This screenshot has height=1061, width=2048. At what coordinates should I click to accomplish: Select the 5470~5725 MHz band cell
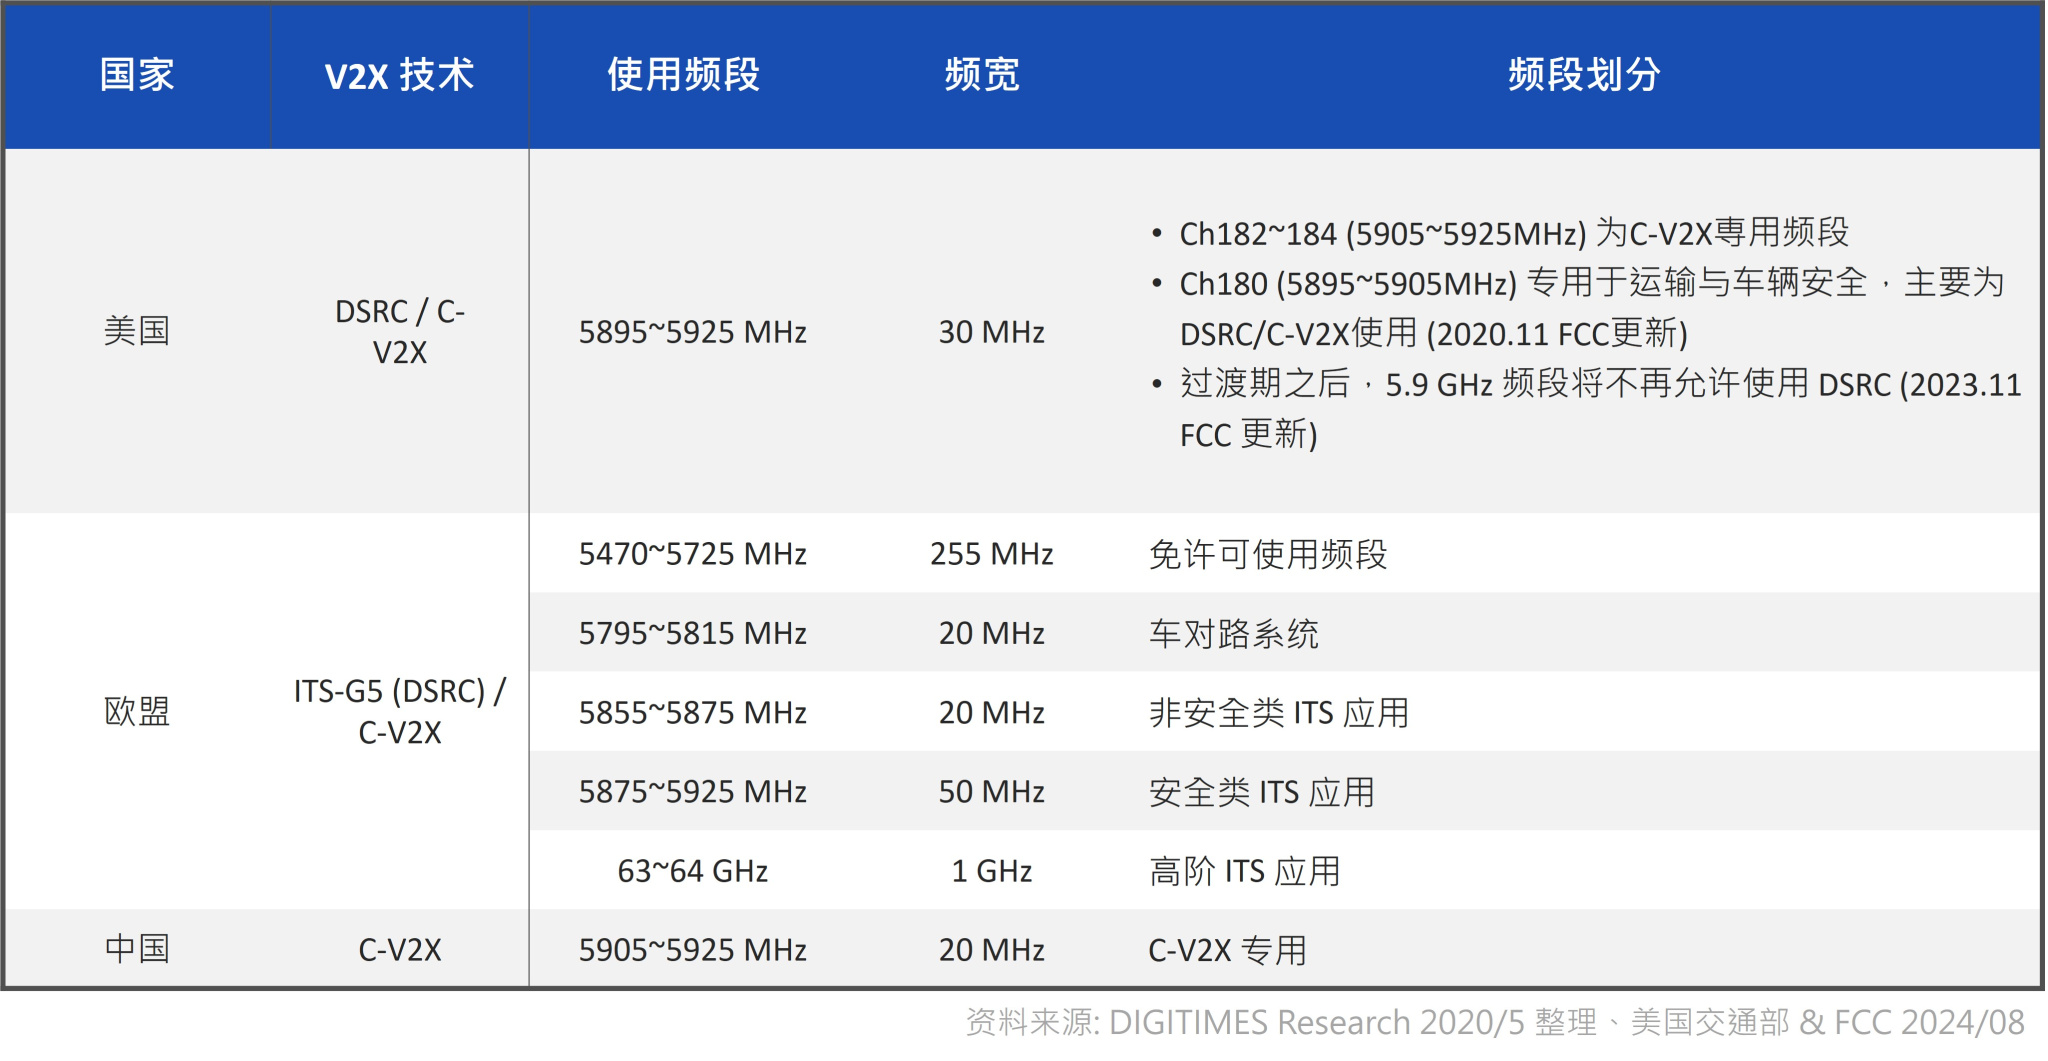(692, 554)
